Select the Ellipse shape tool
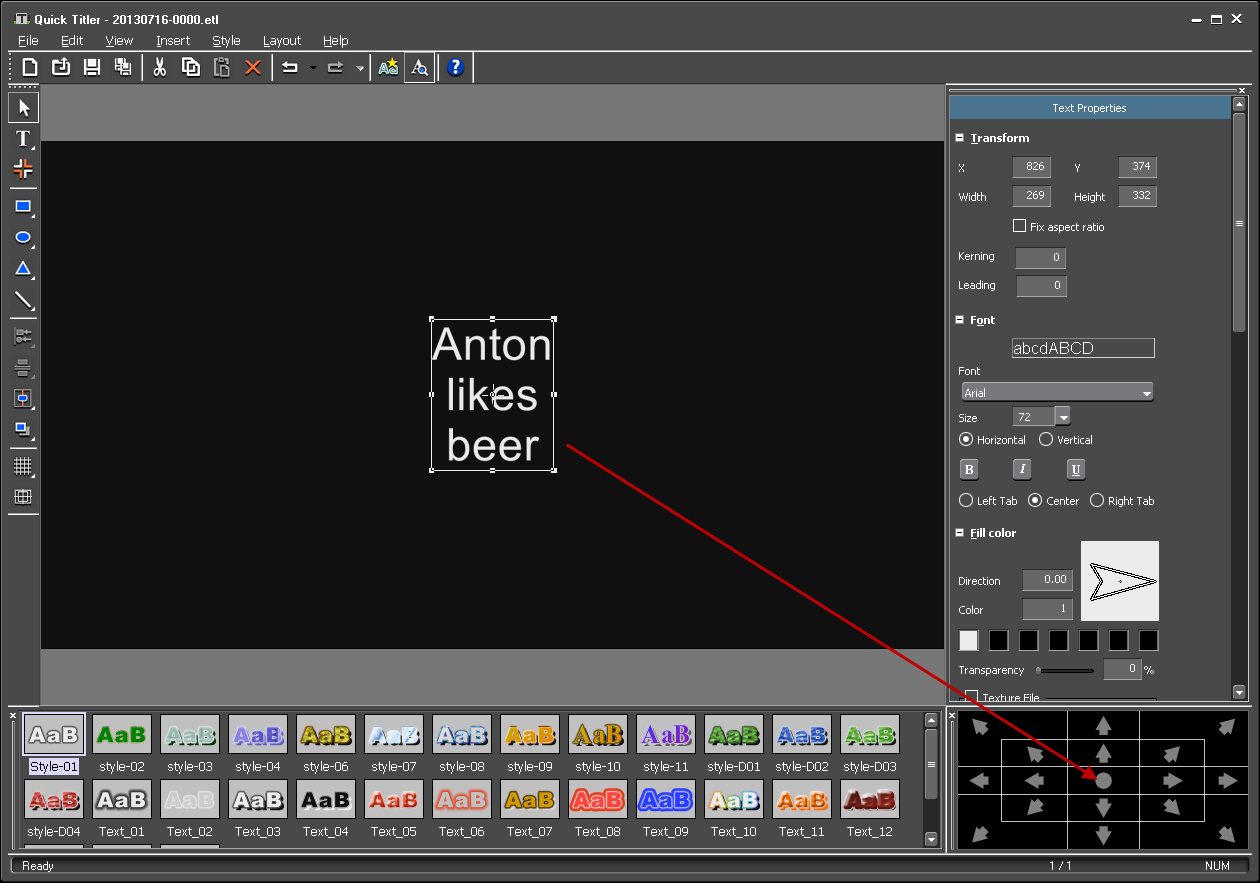The image size is (1260, 883). click(23, 238)
